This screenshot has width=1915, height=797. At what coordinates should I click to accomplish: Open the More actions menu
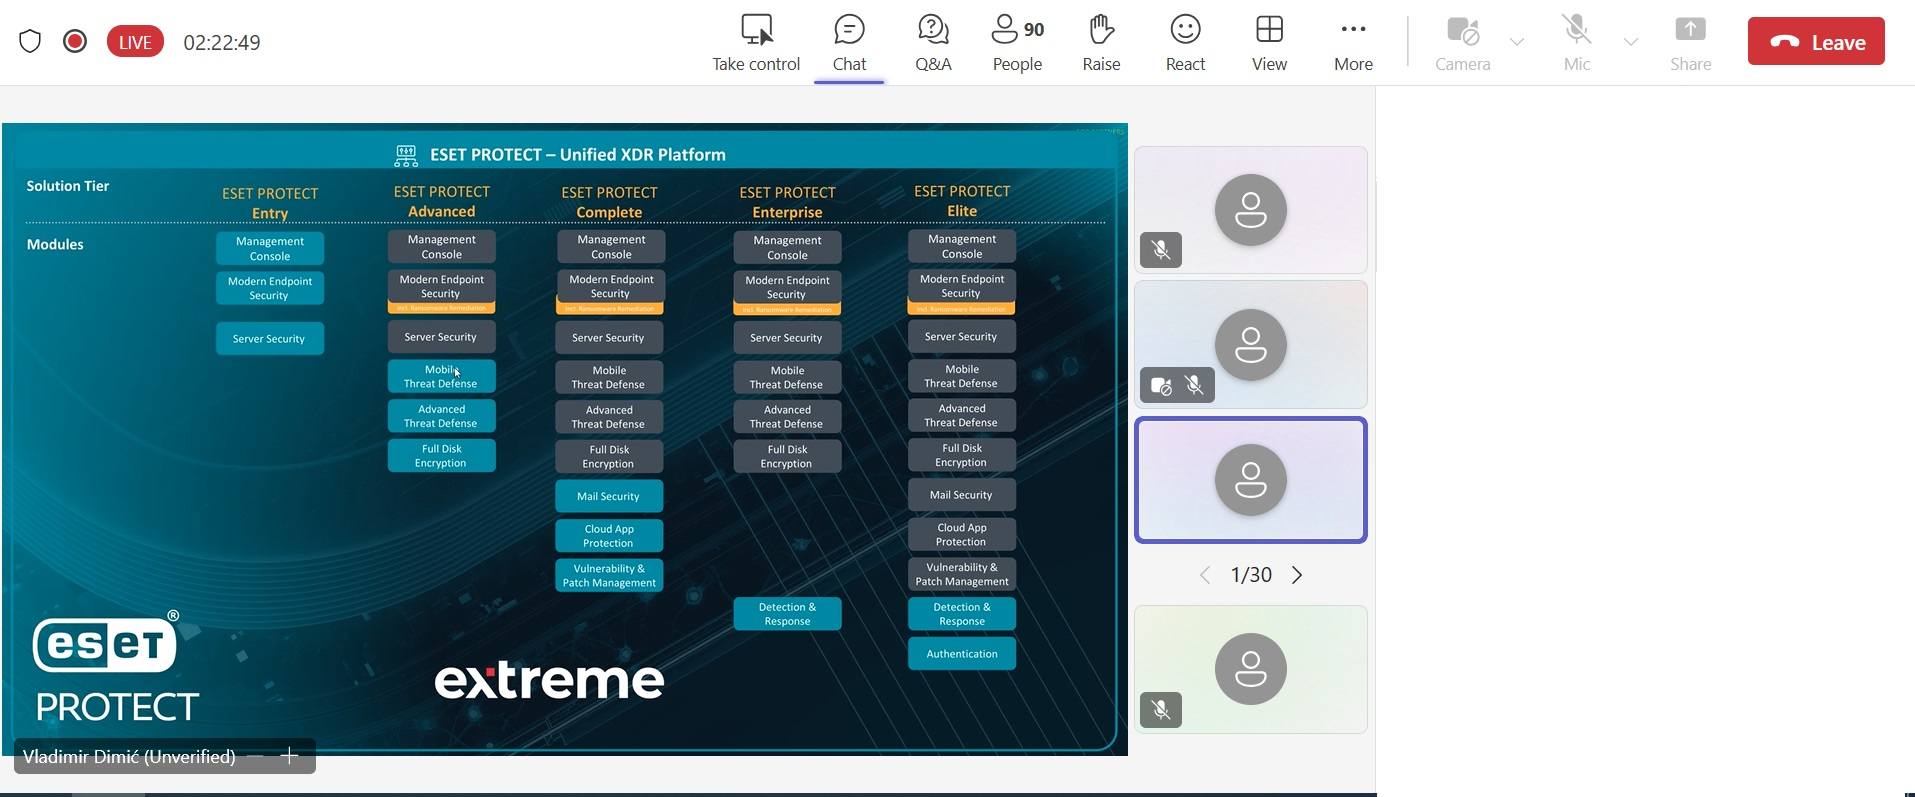(1353, 43)
